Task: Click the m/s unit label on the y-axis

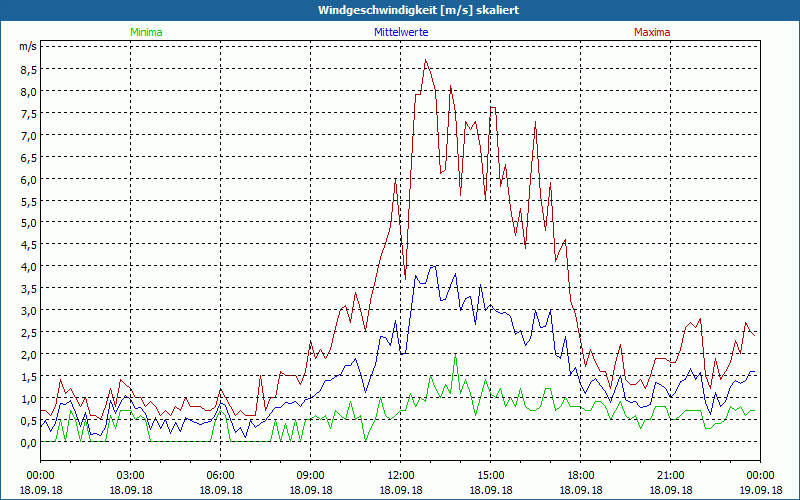Action: point(27,46)
